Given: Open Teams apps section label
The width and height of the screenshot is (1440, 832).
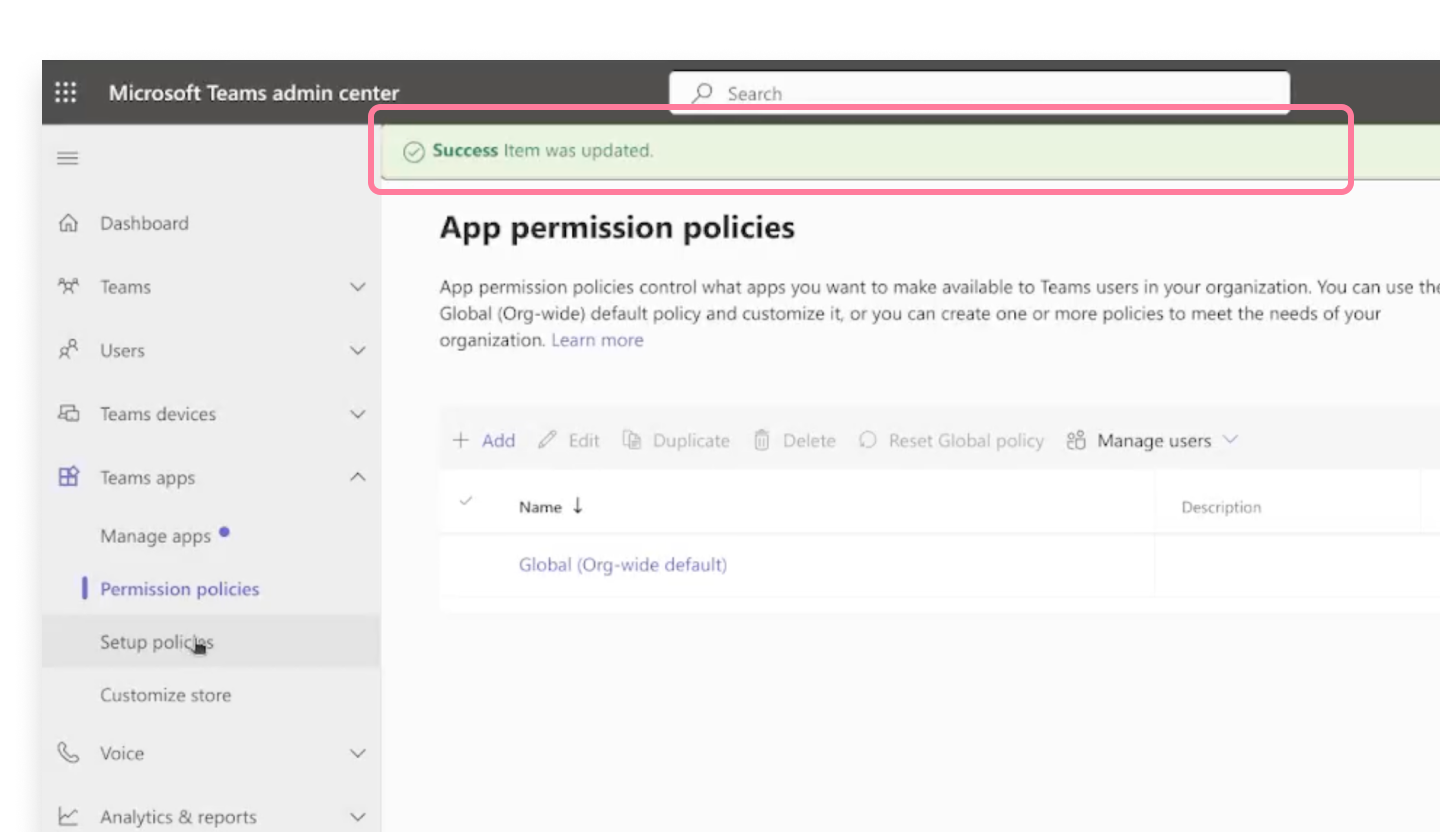Looking at the screenshot, I should pos(147,478).
